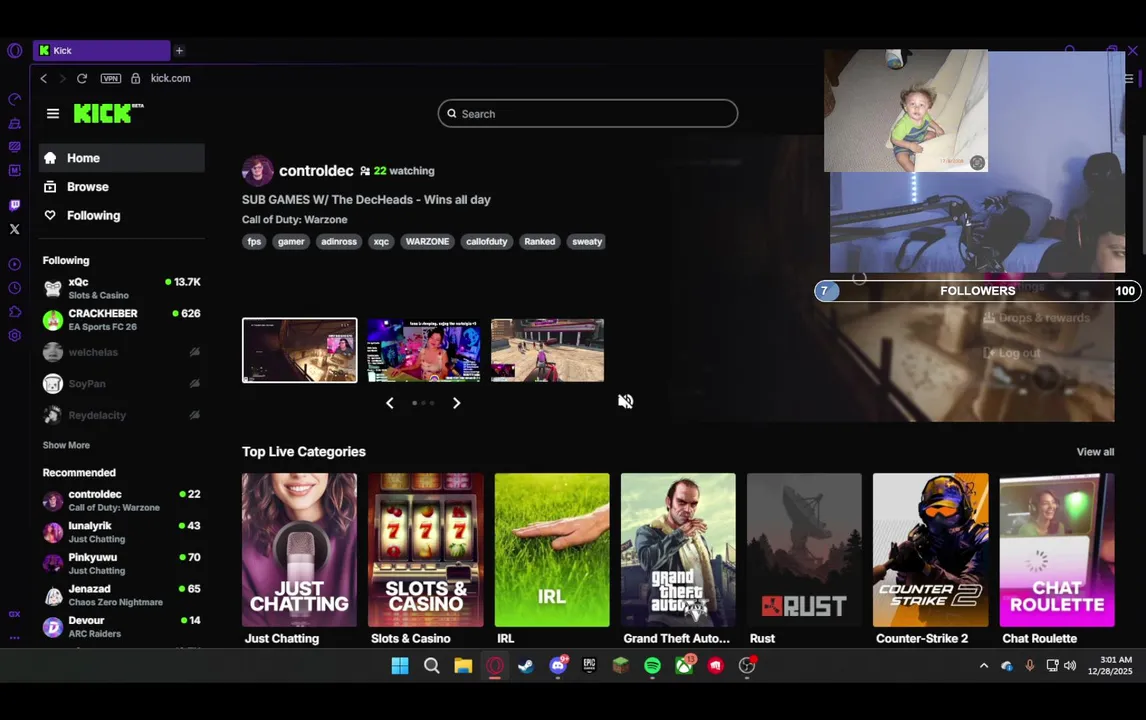The image size is (1146, 720).
Task: Open Epic Games Launcher from taskbar
Action: coord(590,665)
